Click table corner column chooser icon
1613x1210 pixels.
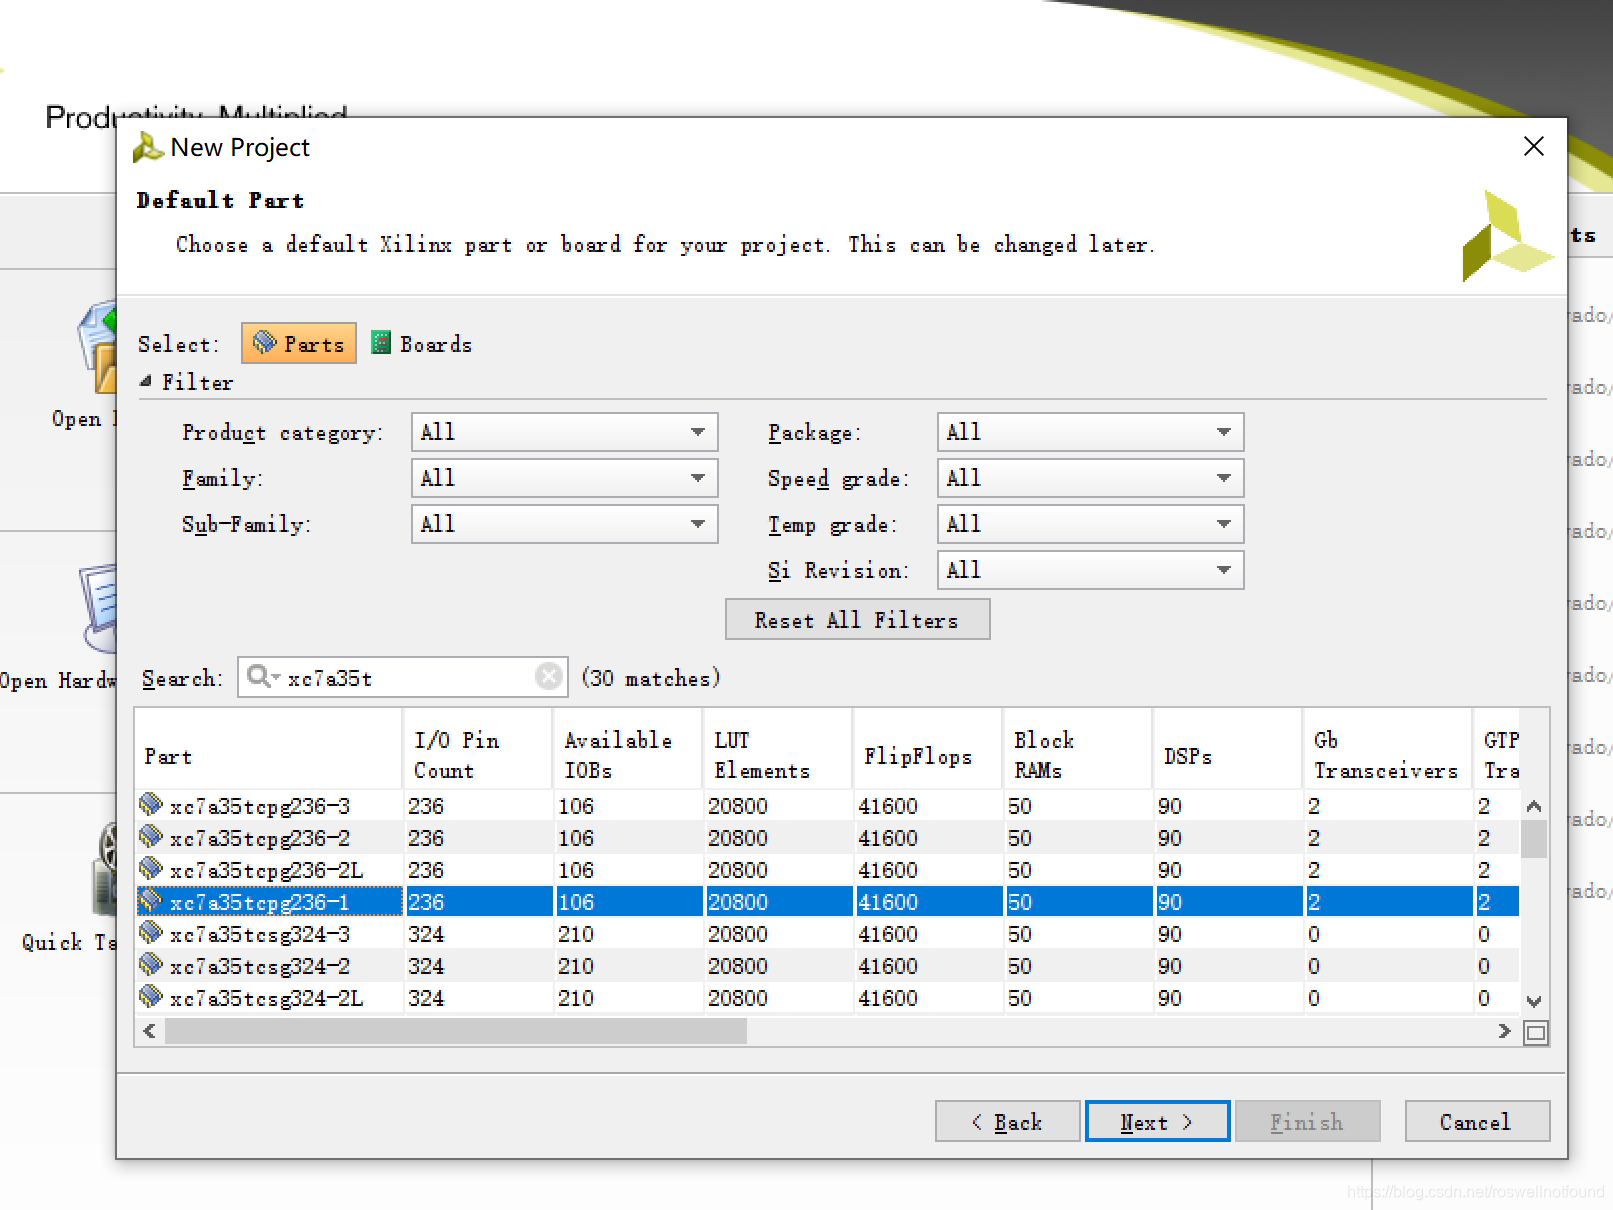coord(1536,1032)
